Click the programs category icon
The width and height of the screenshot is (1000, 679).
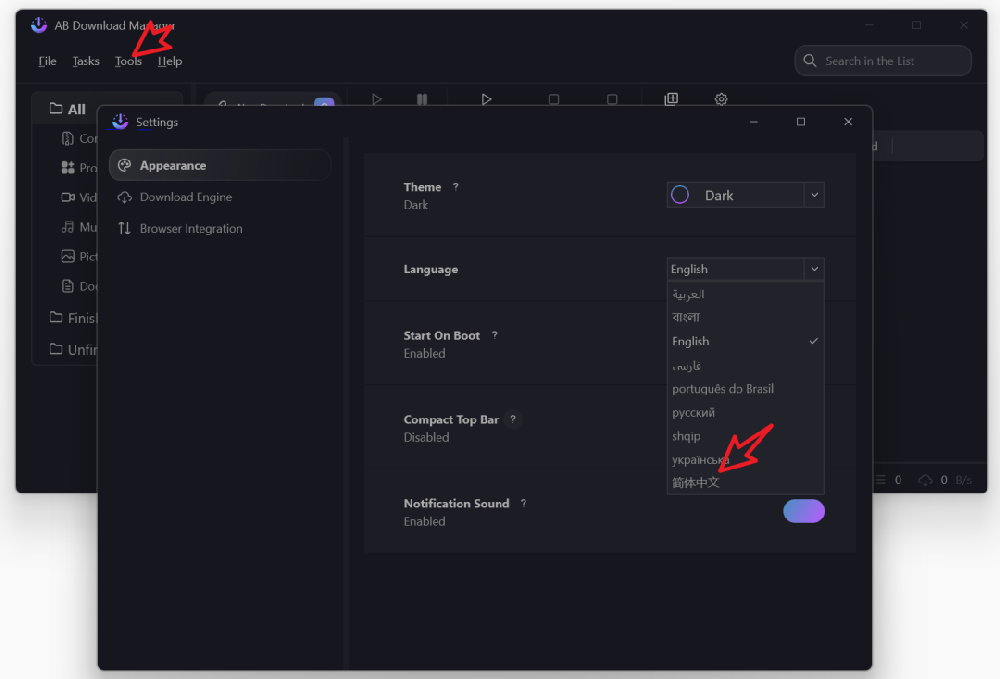(68, 168)
